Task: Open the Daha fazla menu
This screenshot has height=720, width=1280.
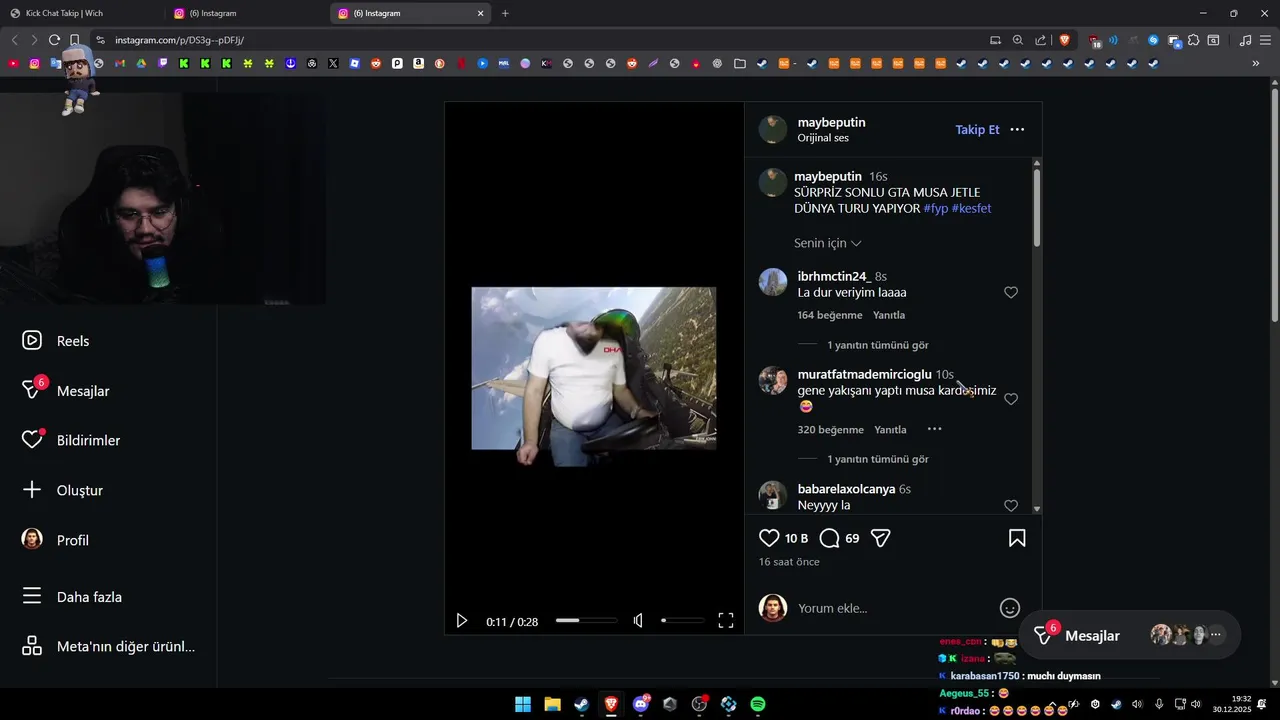Action: click(x=72, y=597)
